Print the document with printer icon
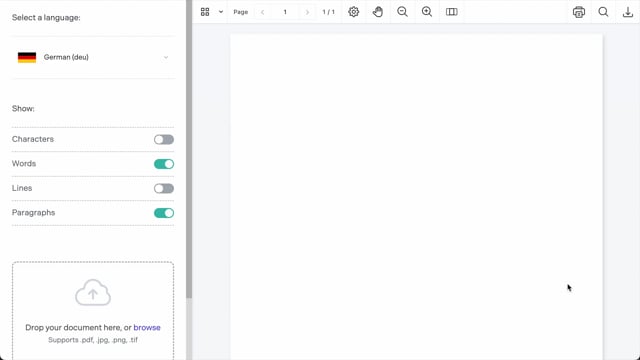This screenshot has height=360, width=640. [579, 12]
